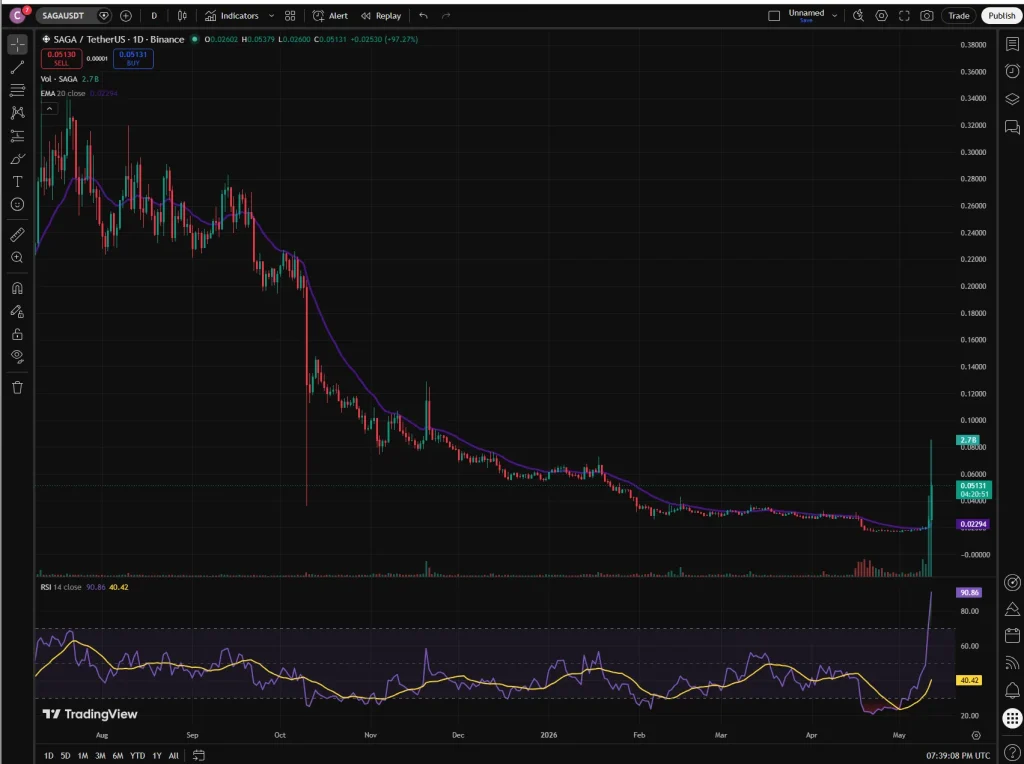This screenshot has height=764, width=1024.
Task: Open the quick search icon
Action: tap(858, 16)
